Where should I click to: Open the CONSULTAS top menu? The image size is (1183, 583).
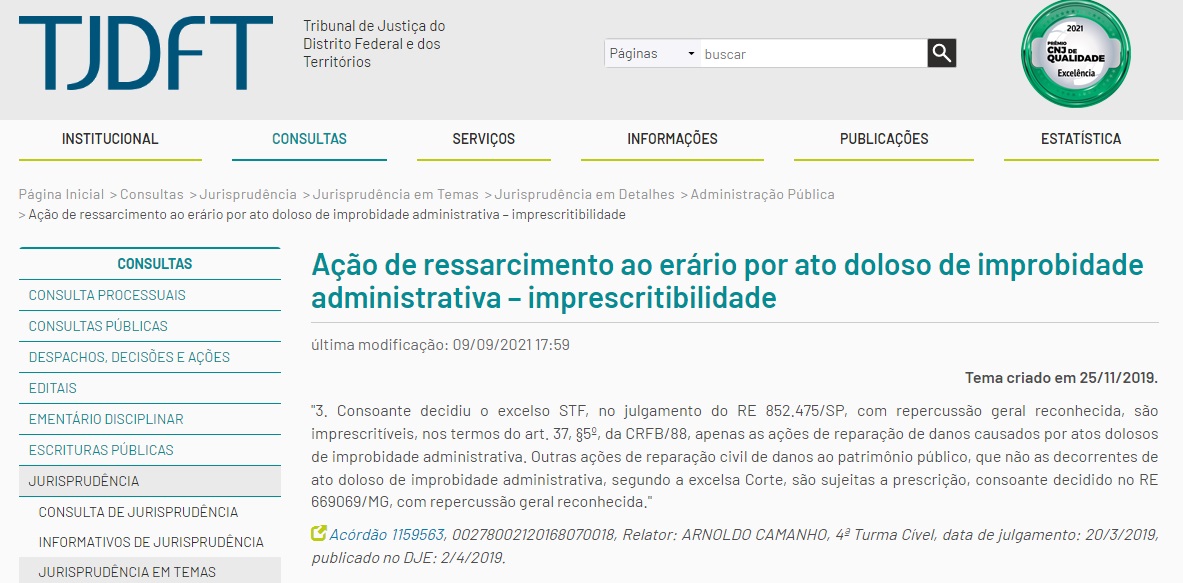[x=309, y=139]
